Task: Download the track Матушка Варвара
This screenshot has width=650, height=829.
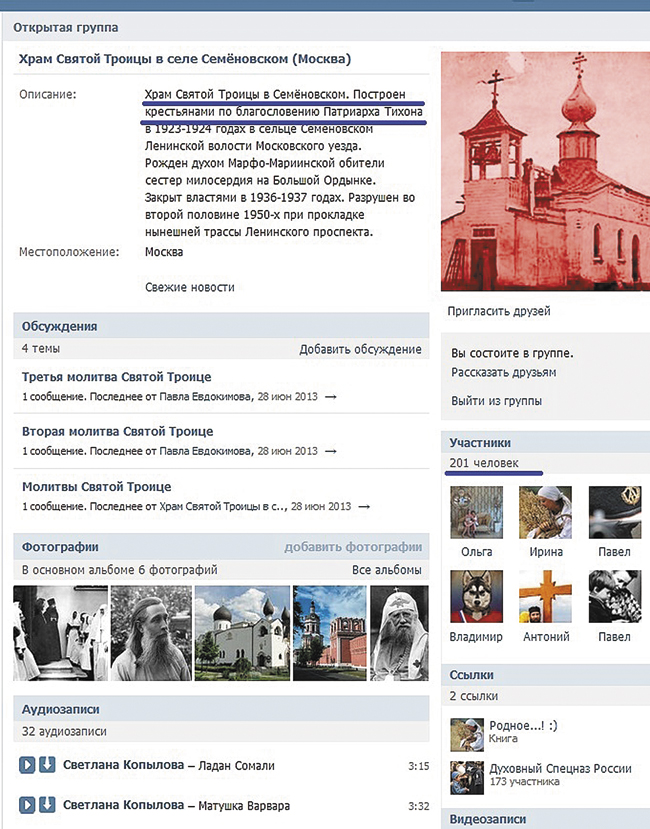Action: pyautogui.click(x=47, y=805)
